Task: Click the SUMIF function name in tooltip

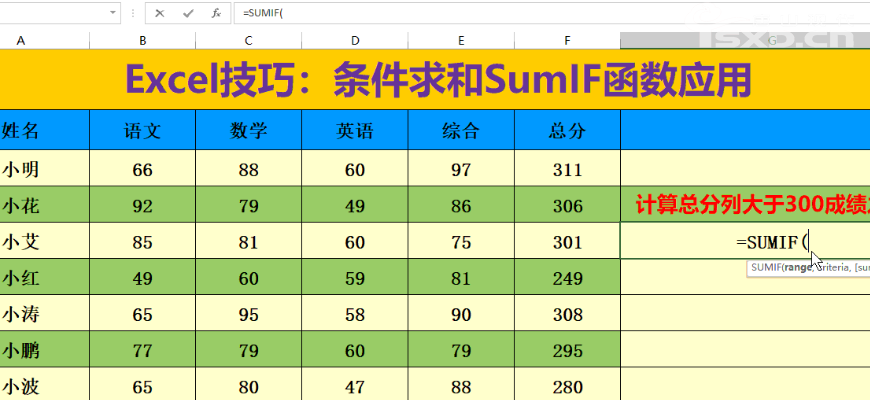Action: tap(765, 267)
